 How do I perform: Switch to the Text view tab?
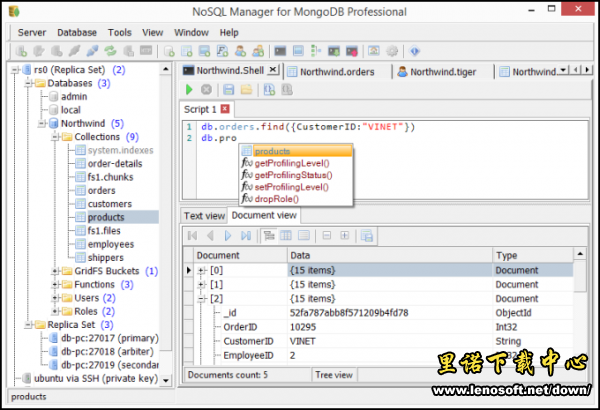point(204,216)
